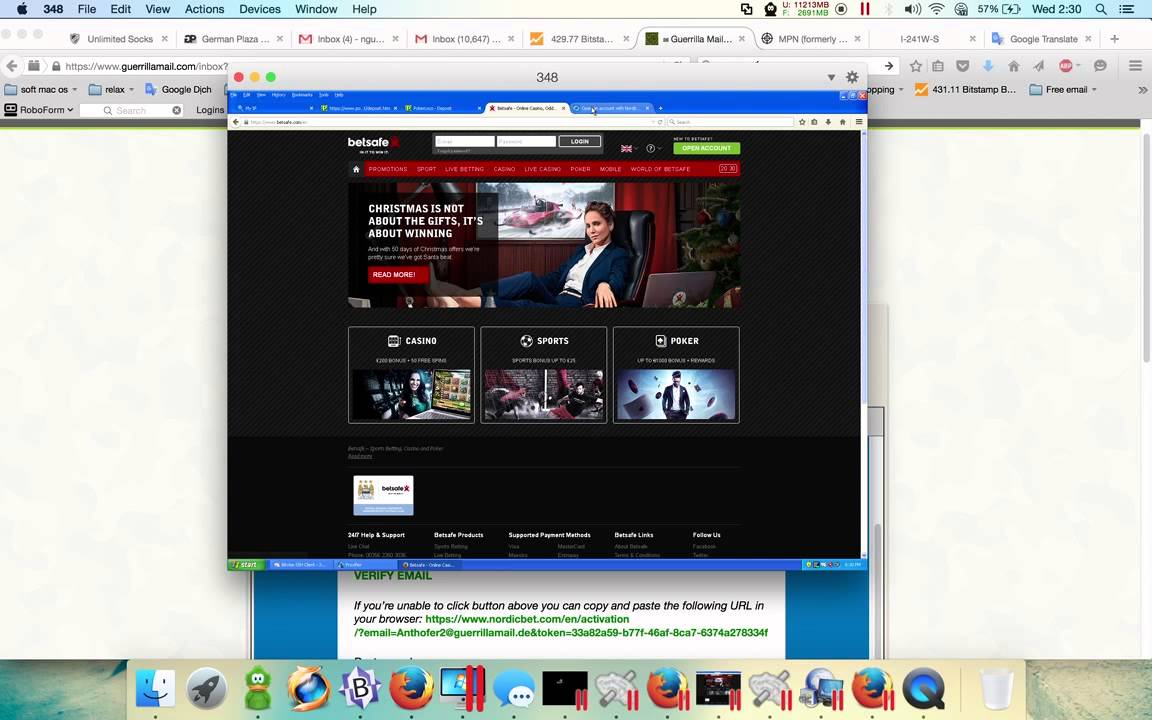
Task: Open the 348 window settings gear
Action: [x=852, y=77]
